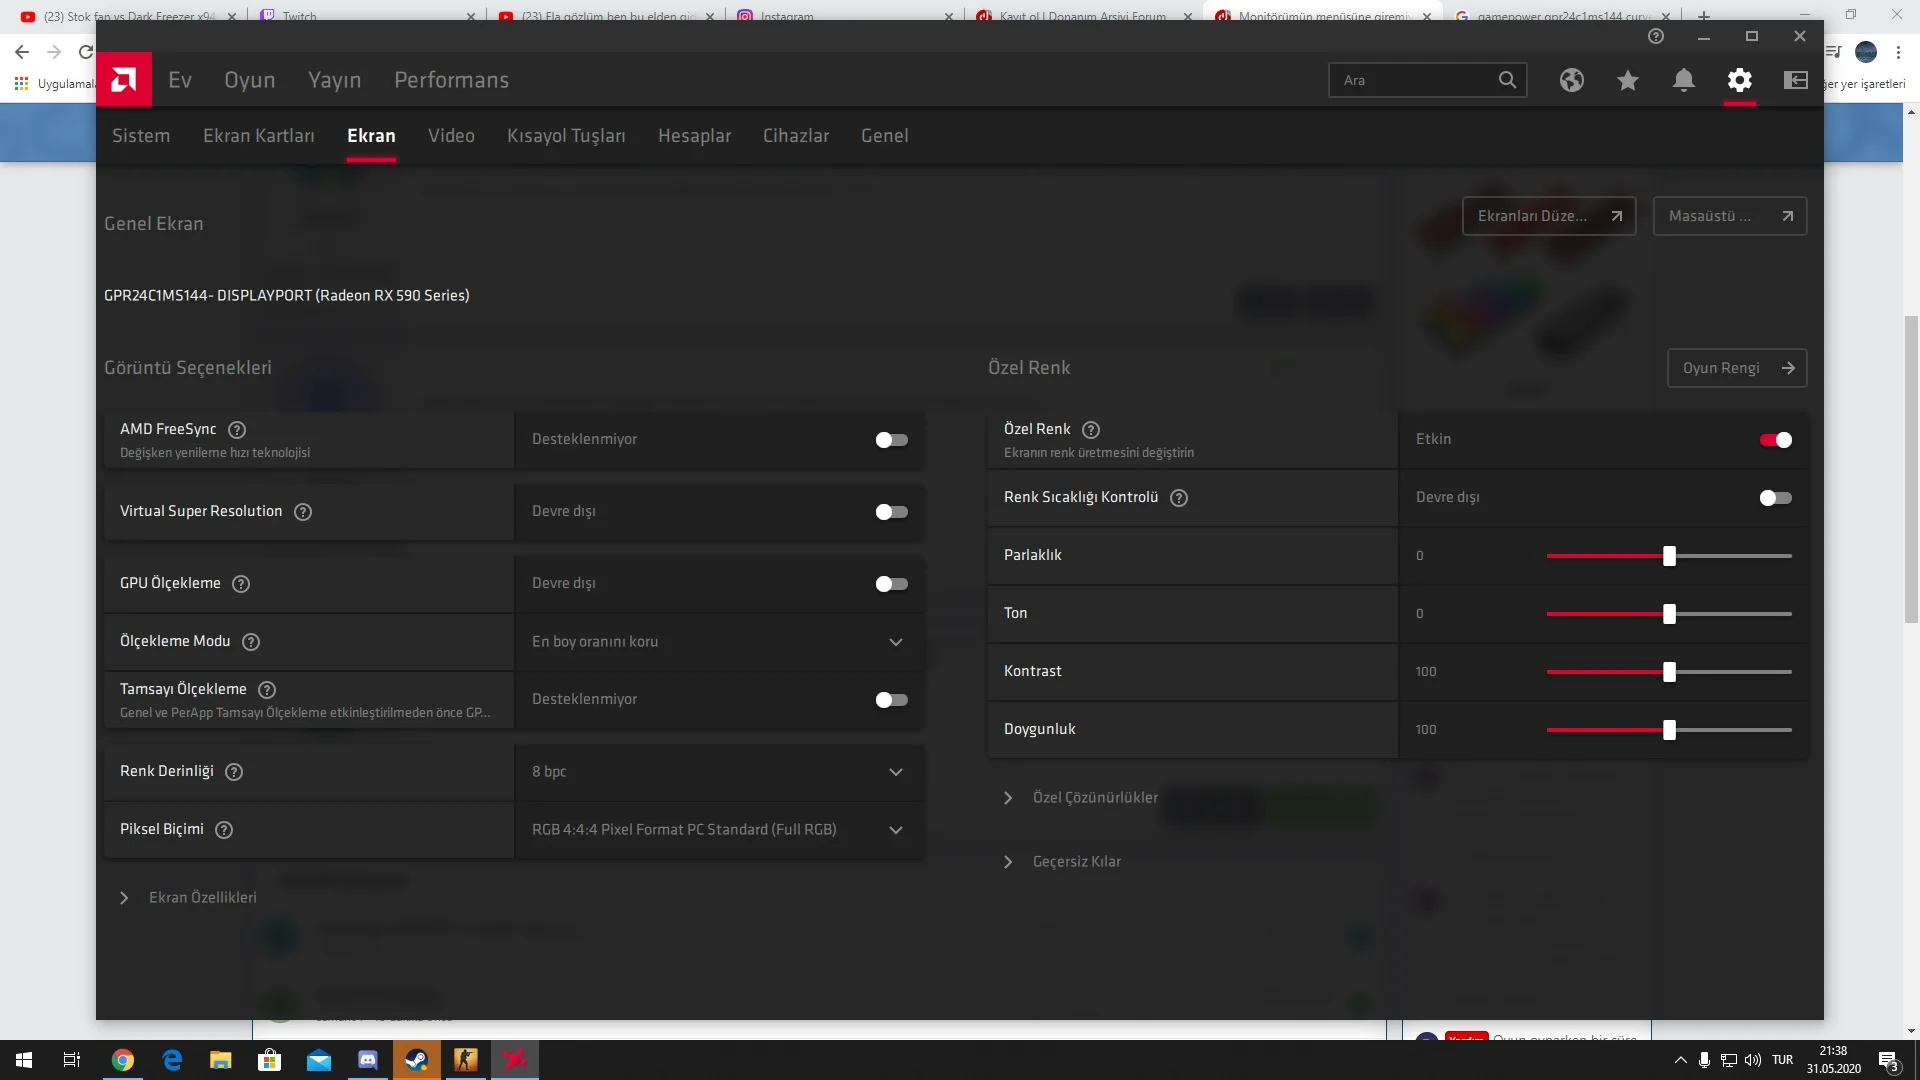Toggle the sidebar panel icon
1920x1080 pixels.
[1795, 80]
